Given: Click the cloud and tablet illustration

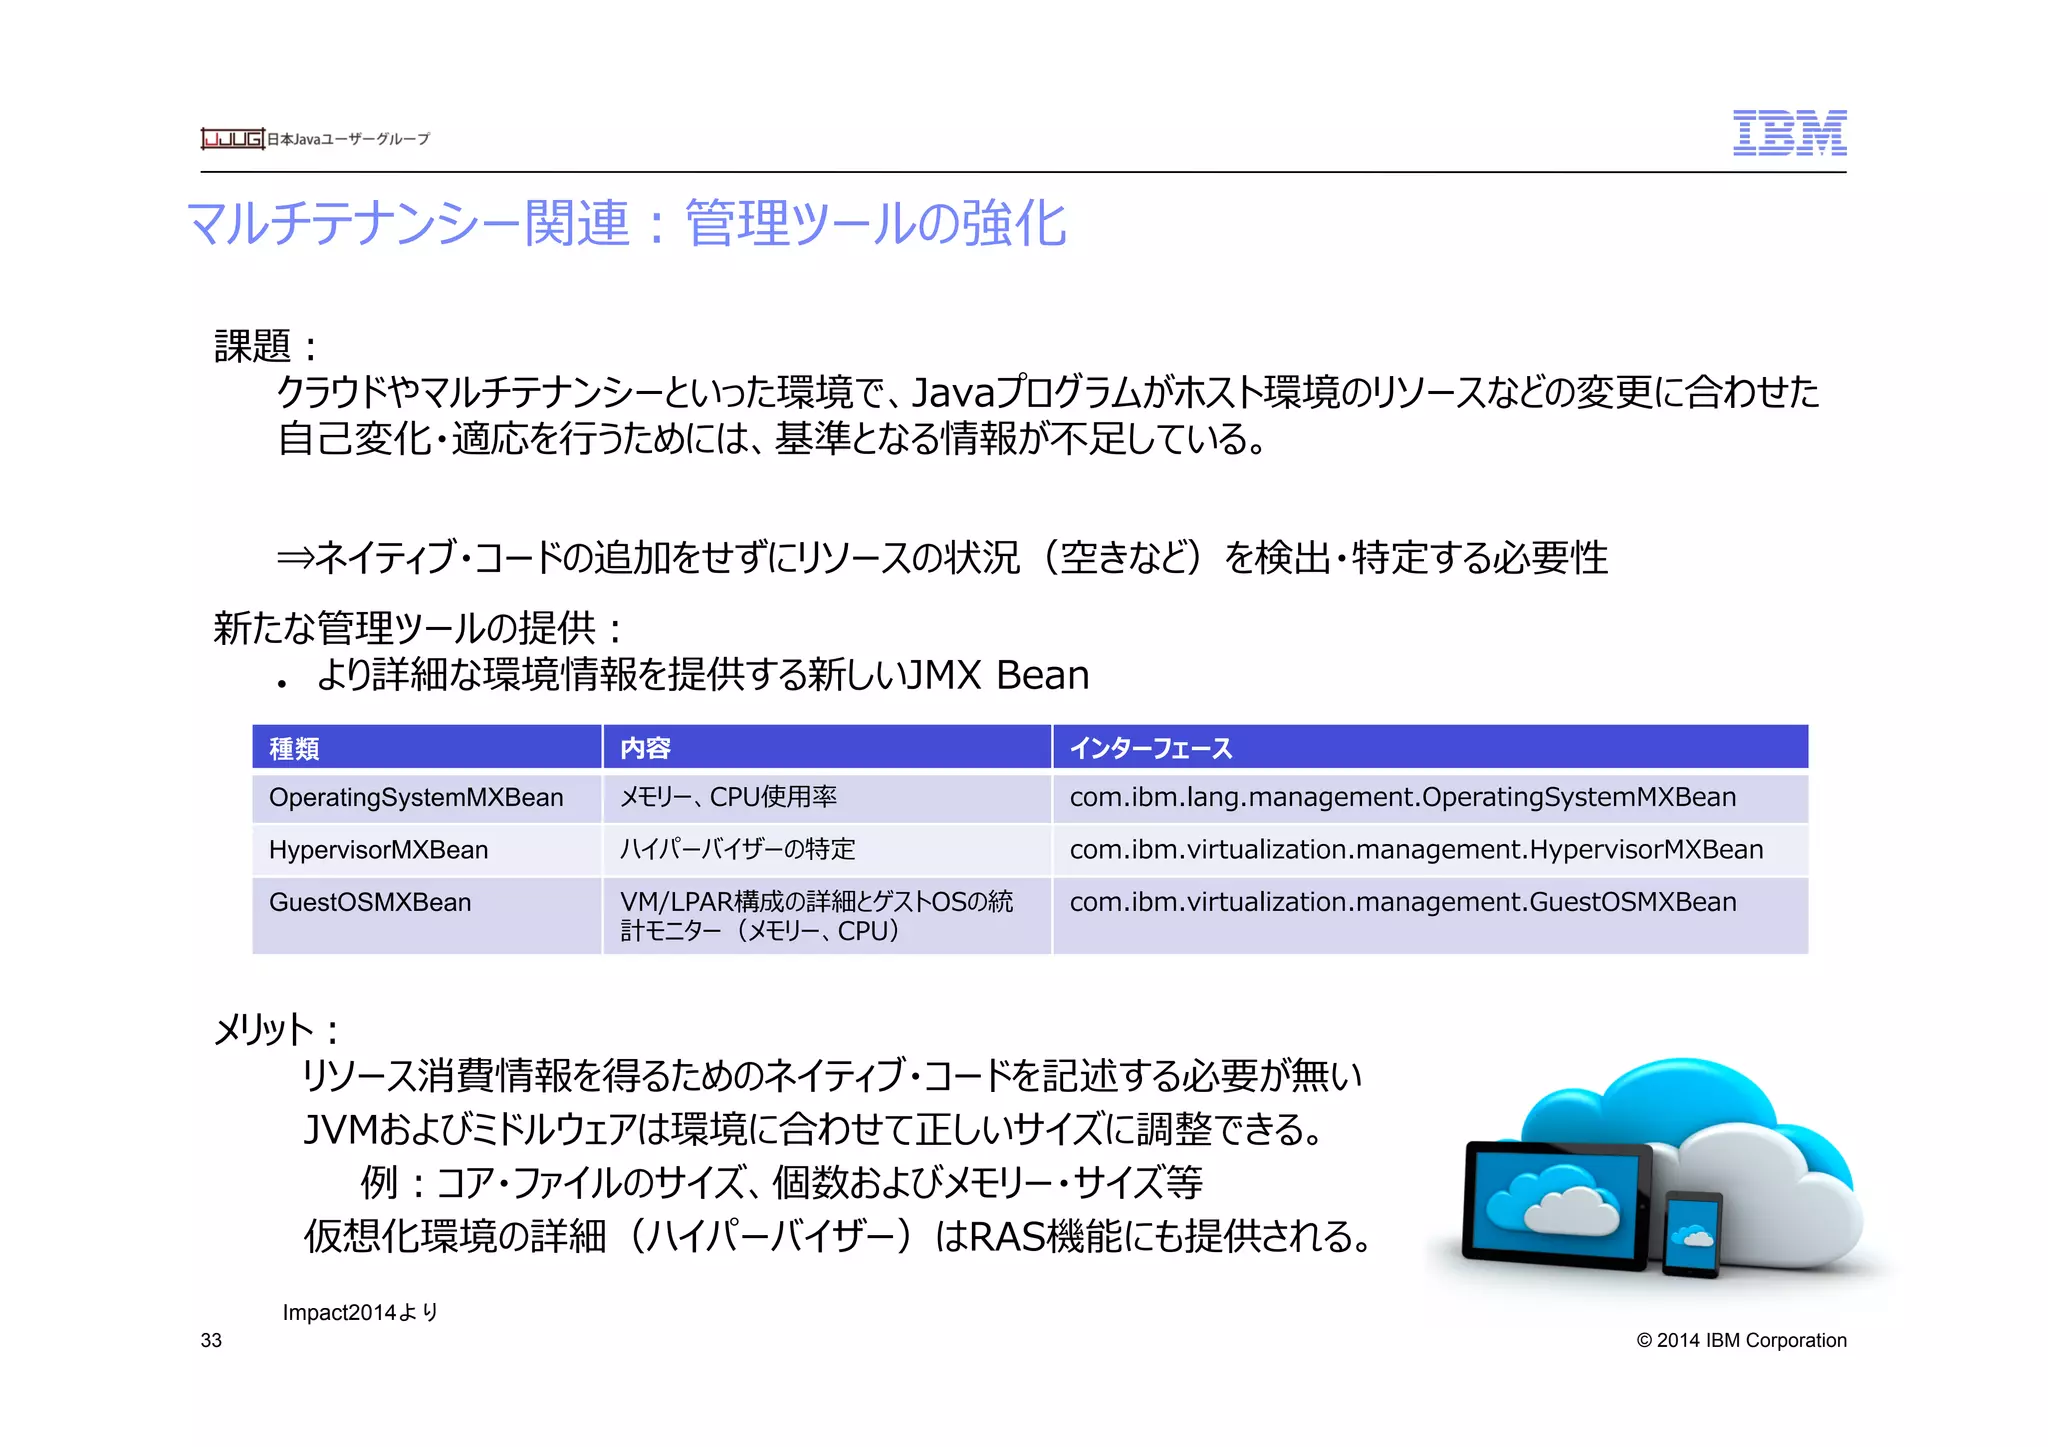Looking at the screenshot, I should (1662, 1171).
